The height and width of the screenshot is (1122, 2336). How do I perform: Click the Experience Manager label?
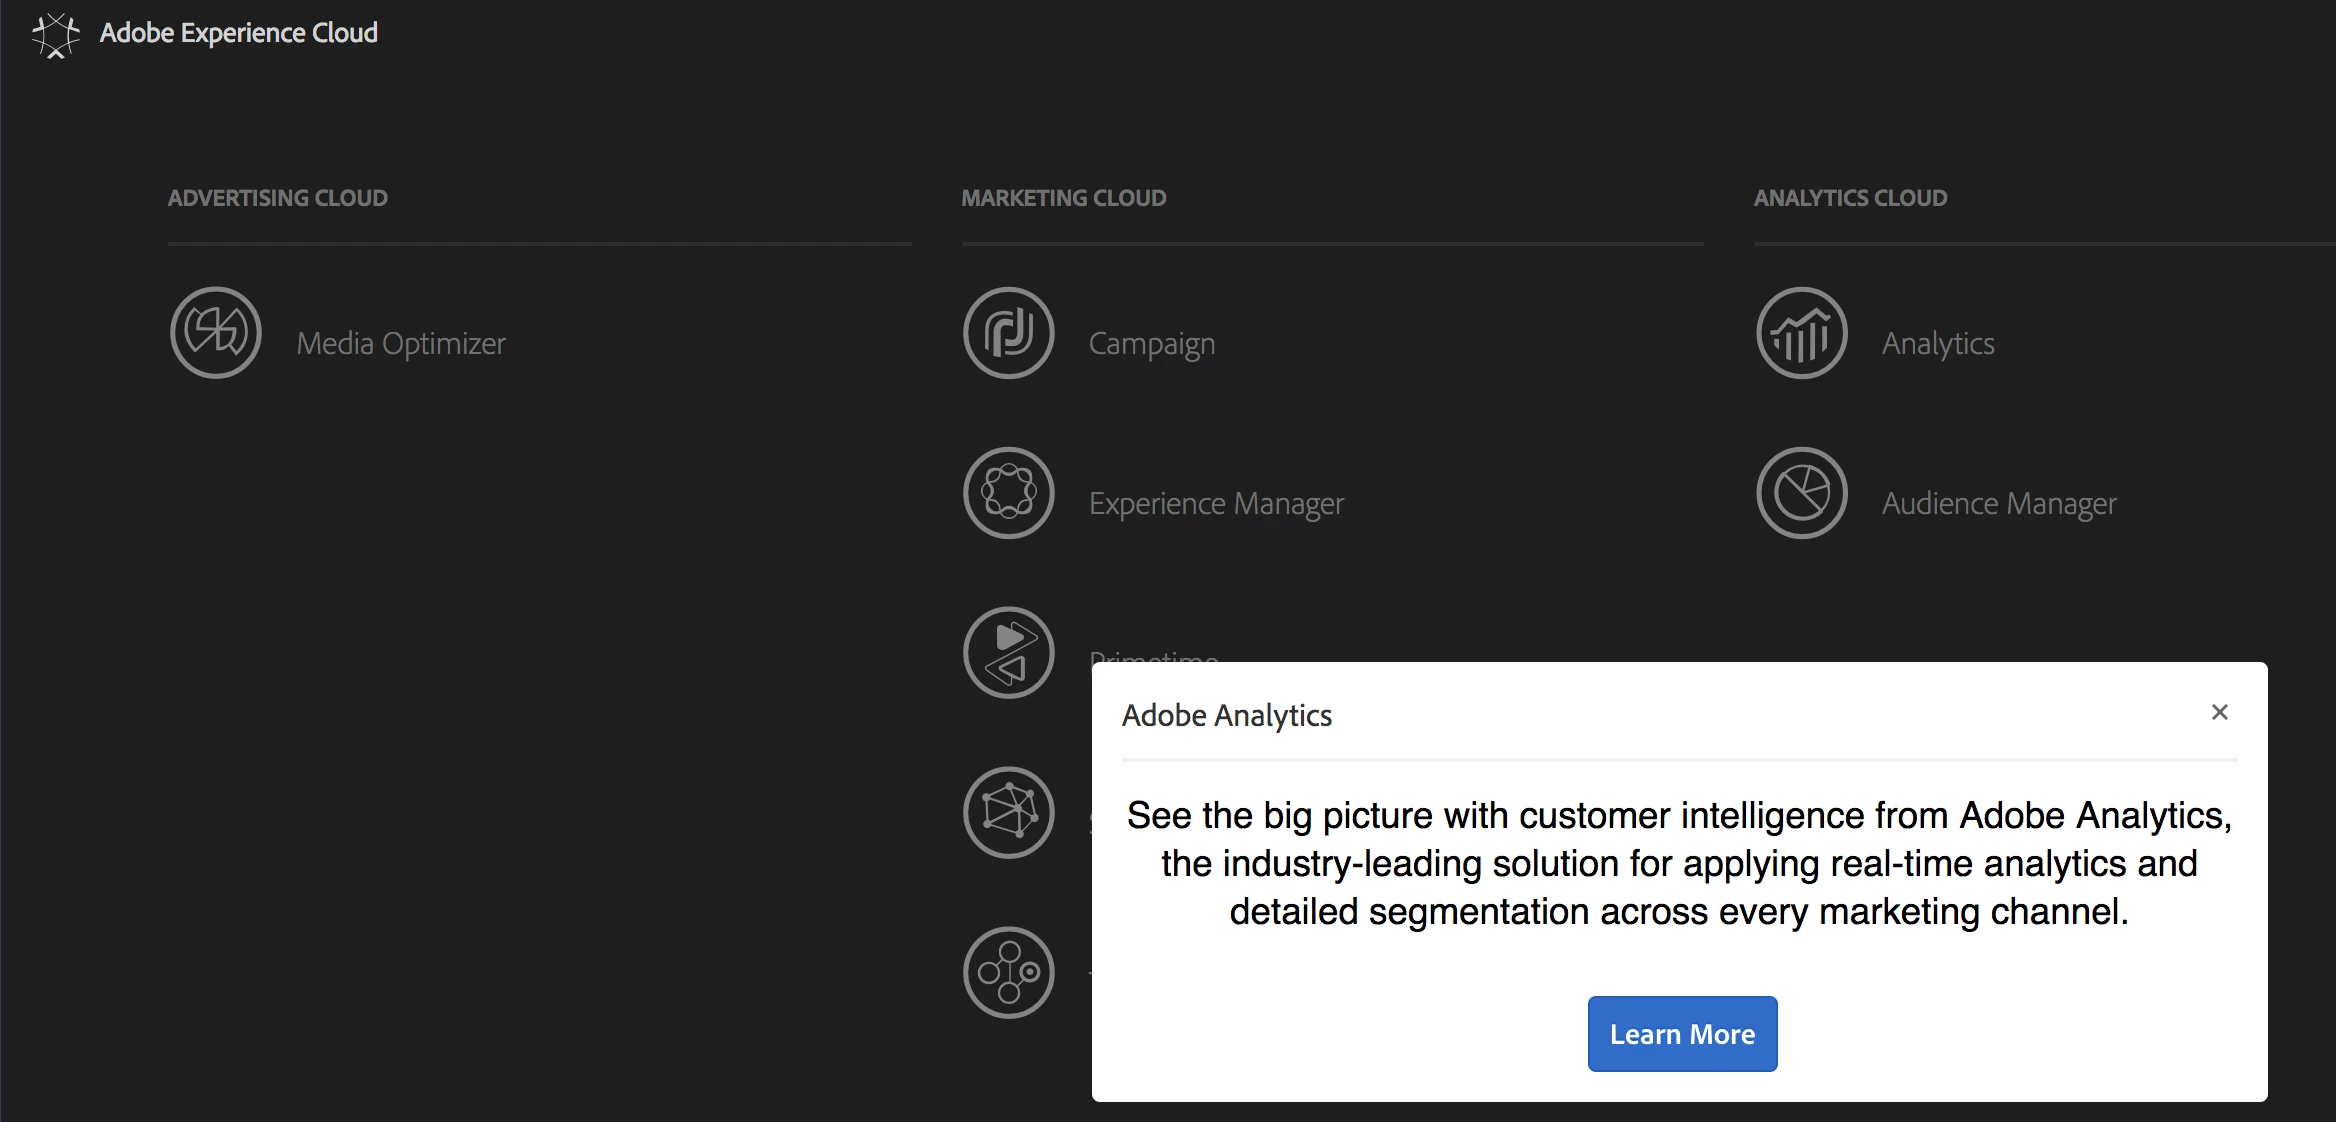pyautogui.click(x=1216, y=503)
